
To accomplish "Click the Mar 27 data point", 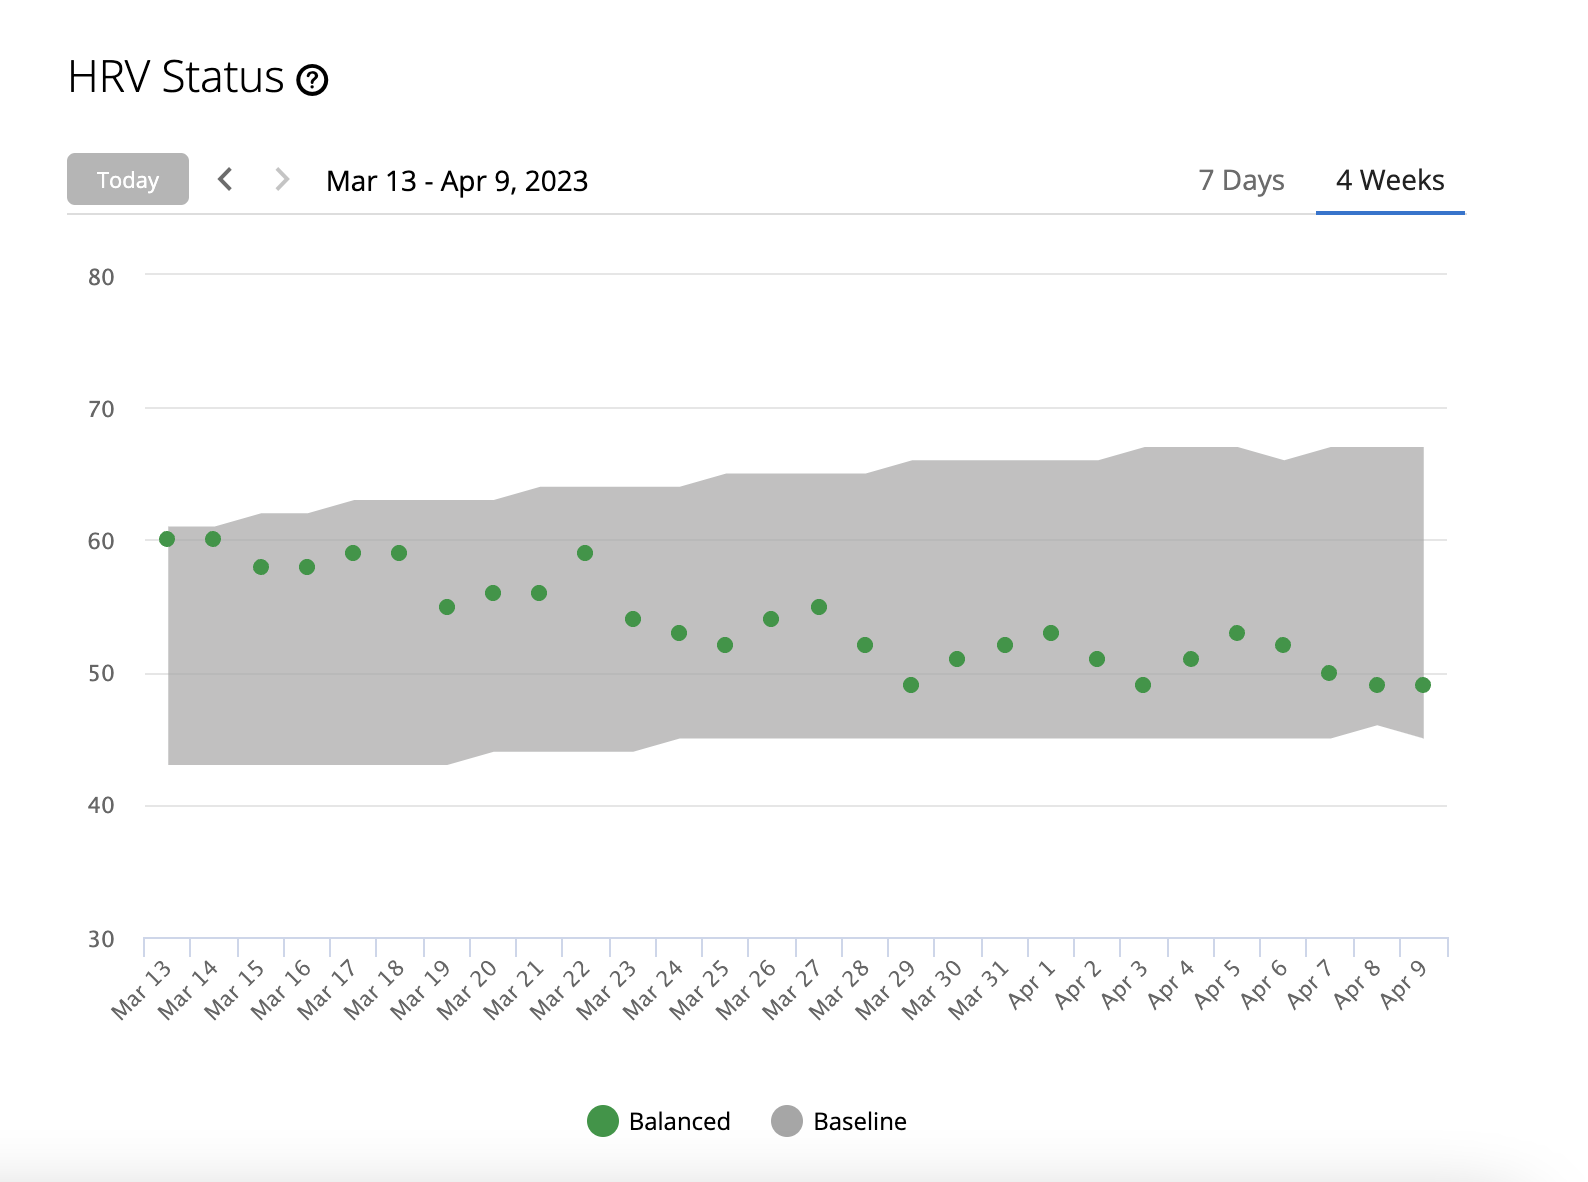I will (819, 607).
